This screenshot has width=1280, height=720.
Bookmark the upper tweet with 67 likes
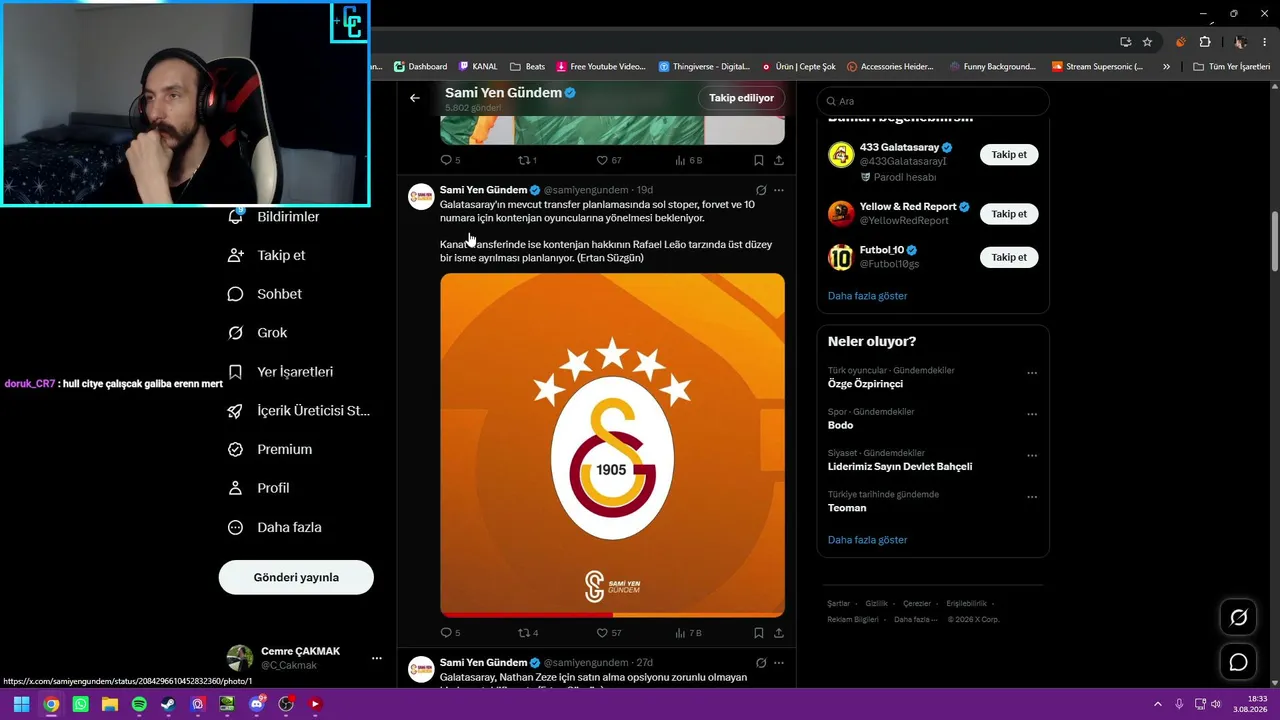click(759, 160)
